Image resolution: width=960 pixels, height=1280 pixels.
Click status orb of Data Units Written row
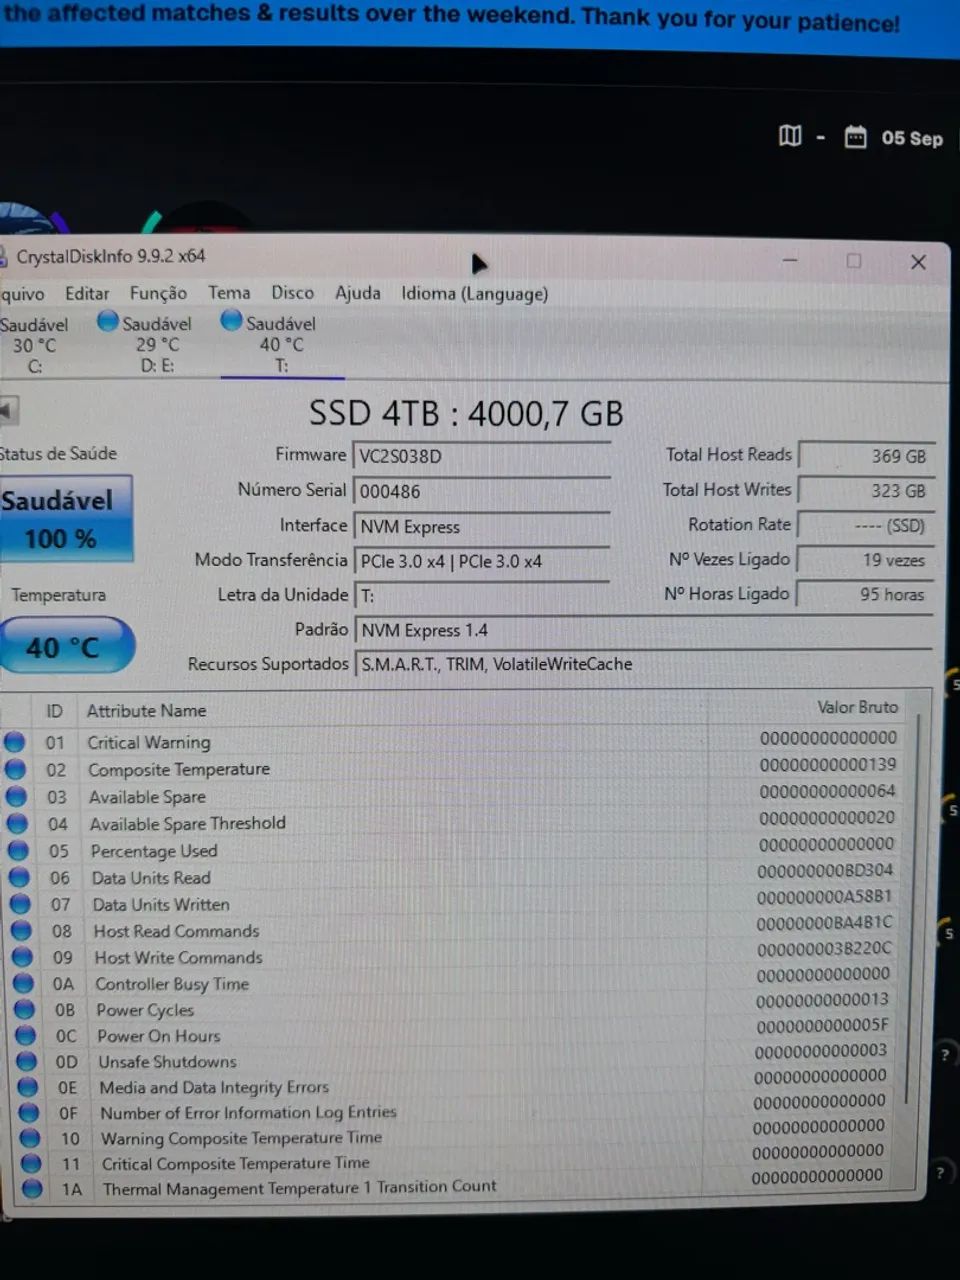(x=20, y=904)
